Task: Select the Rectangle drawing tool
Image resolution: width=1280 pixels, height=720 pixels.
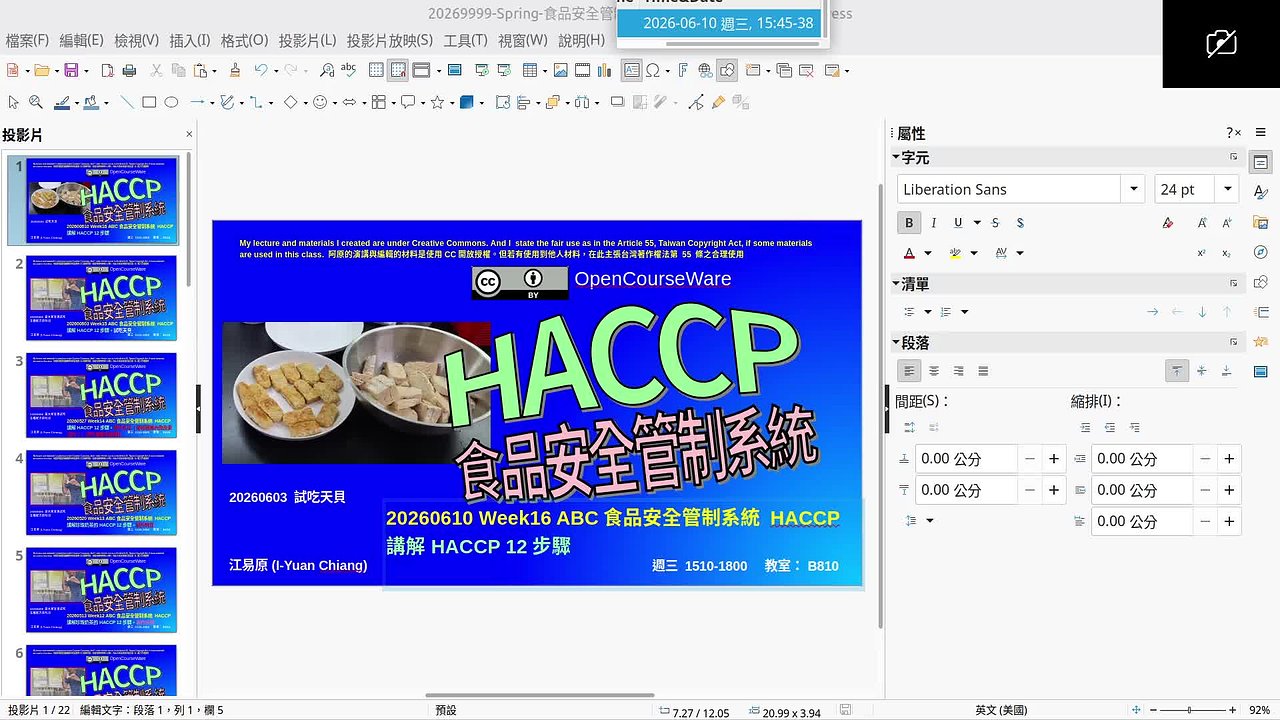Action: 149,102
